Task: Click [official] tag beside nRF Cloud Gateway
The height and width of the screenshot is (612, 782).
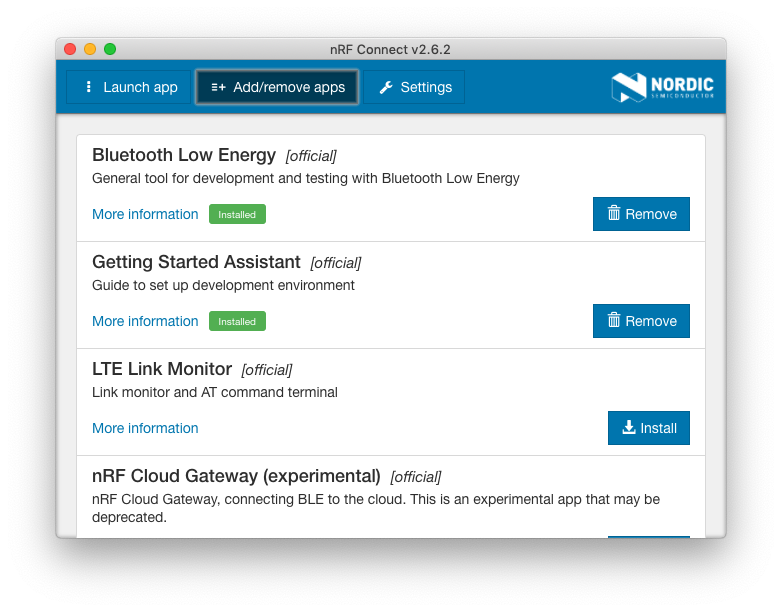Action: coord(416,477)
